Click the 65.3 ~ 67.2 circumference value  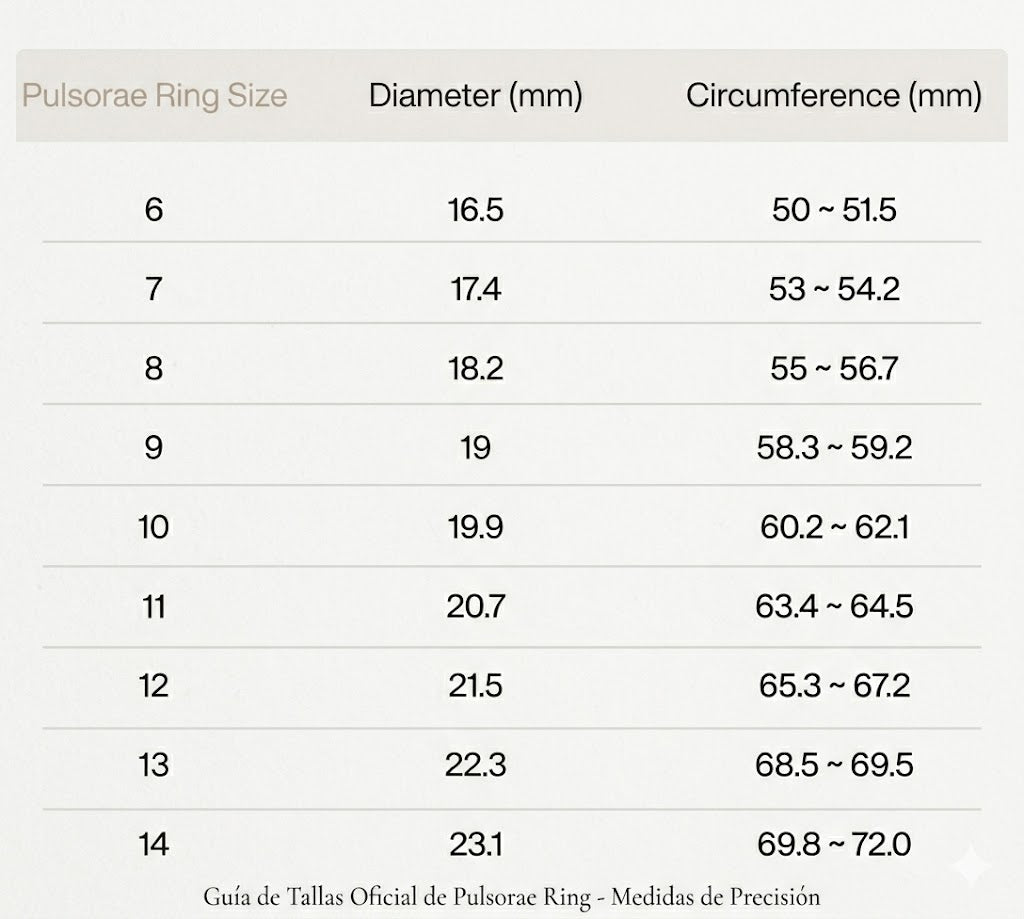click(835, 686)
